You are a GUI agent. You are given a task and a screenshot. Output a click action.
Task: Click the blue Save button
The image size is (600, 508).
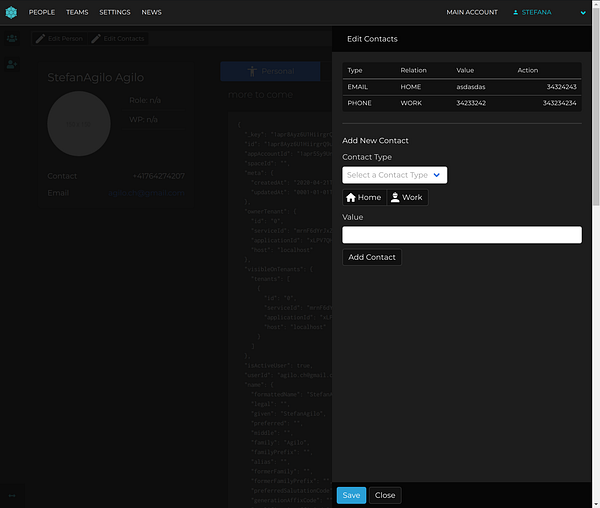coord(351,495)
